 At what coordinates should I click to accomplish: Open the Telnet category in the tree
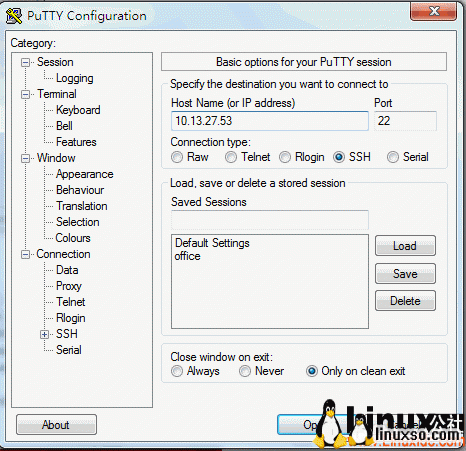coord(71,302)
